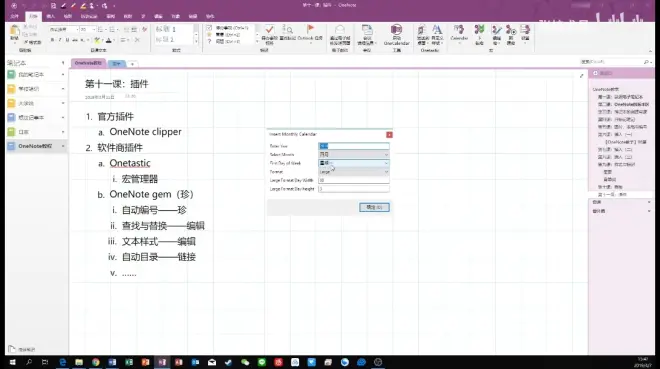This screenshot has width=660, height=369.
Task: Switch to the OneNote教程 section tab
Action: click(x=88, y=63)
